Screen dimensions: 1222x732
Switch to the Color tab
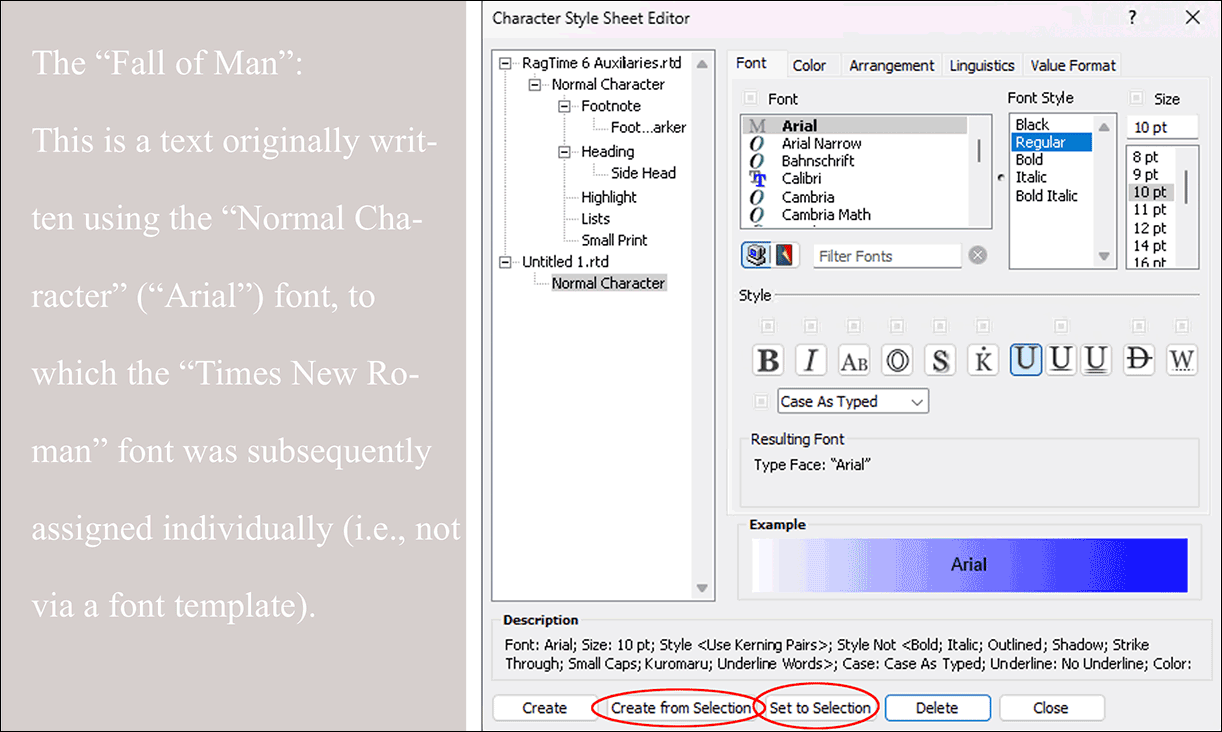tap(809, 65)
